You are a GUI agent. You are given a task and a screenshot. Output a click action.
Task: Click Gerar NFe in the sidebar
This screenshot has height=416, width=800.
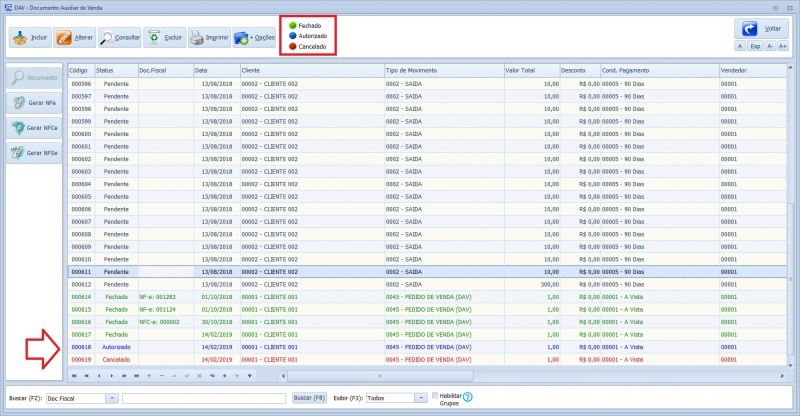click(x=34, y=102)
